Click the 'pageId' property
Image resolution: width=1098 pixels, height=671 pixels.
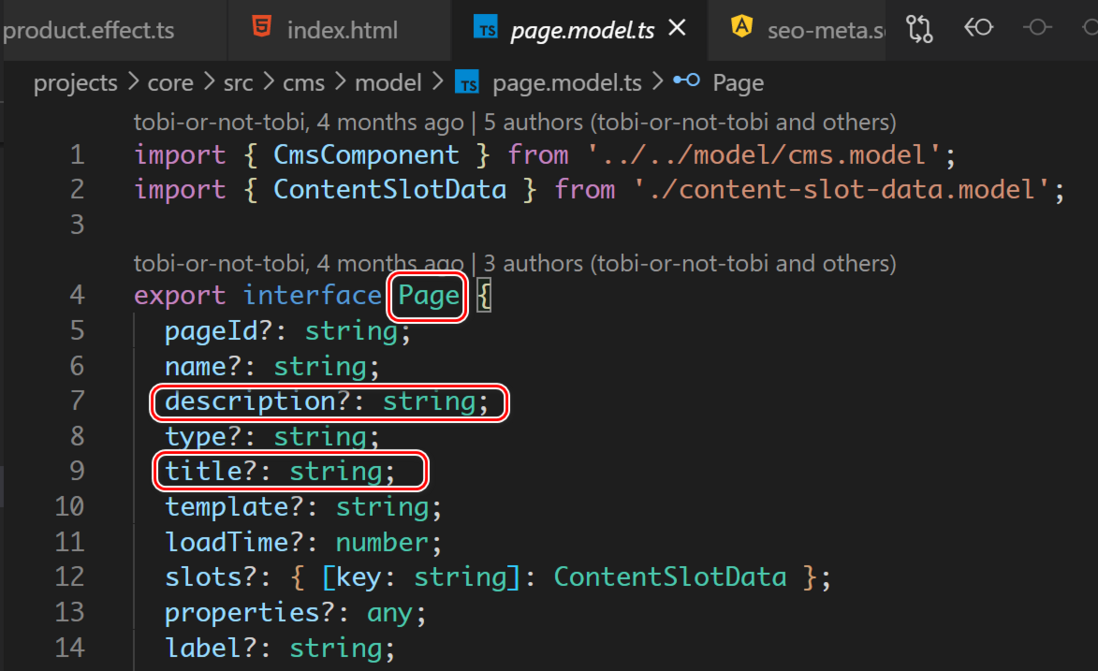(211, 331)
